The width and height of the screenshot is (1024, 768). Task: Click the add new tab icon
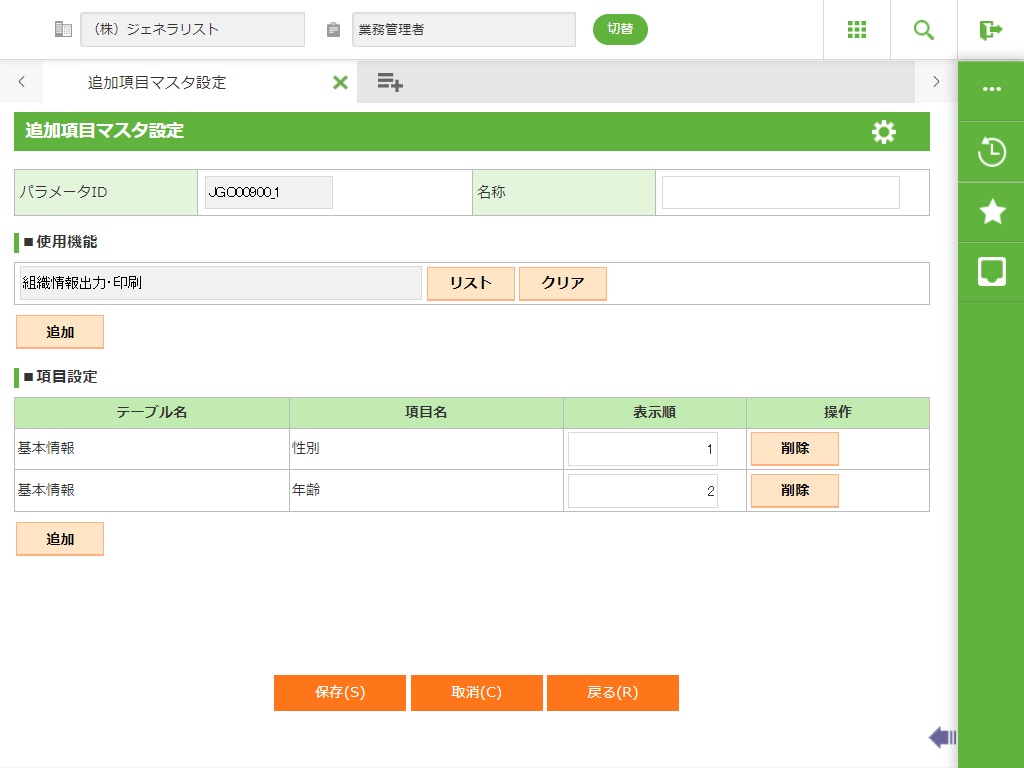coord(390,83)
